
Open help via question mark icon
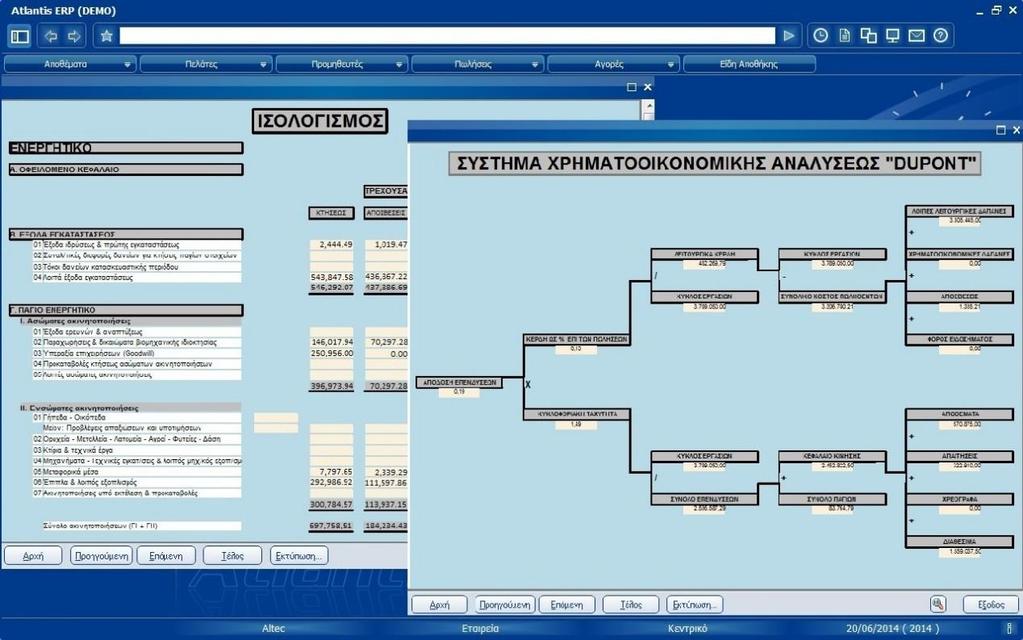(940, 36)
